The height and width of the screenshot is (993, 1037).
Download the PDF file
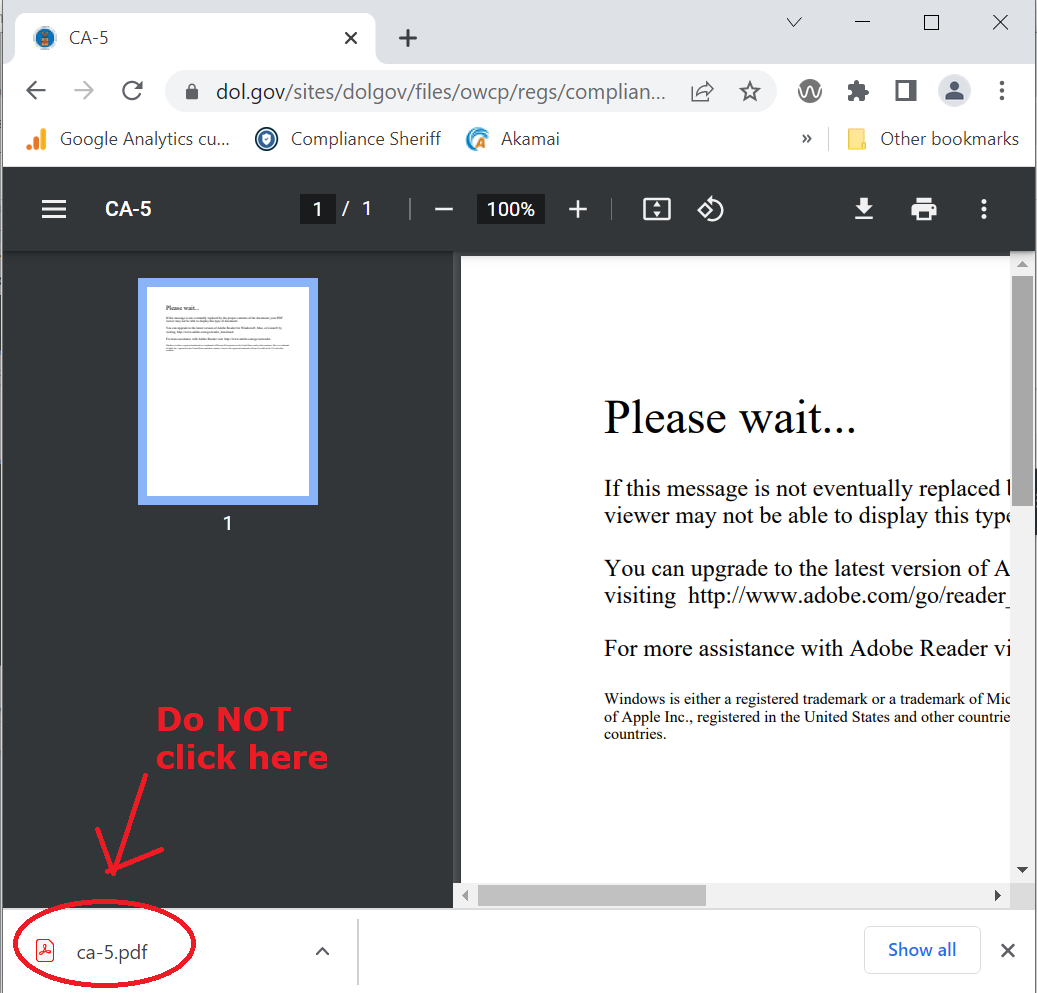[863, 209]
